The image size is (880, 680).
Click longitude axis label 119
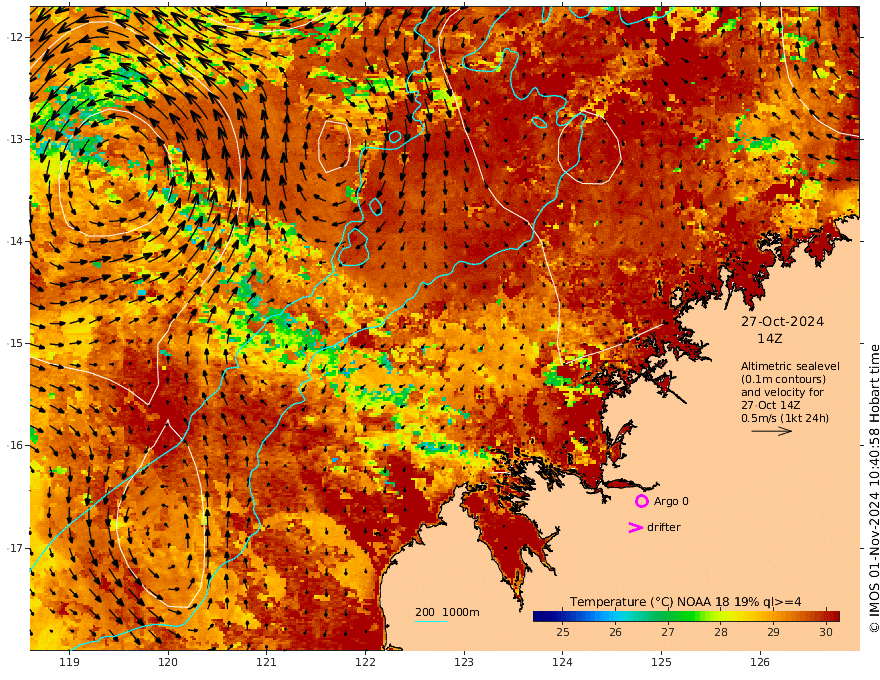(x=69, y=662)
